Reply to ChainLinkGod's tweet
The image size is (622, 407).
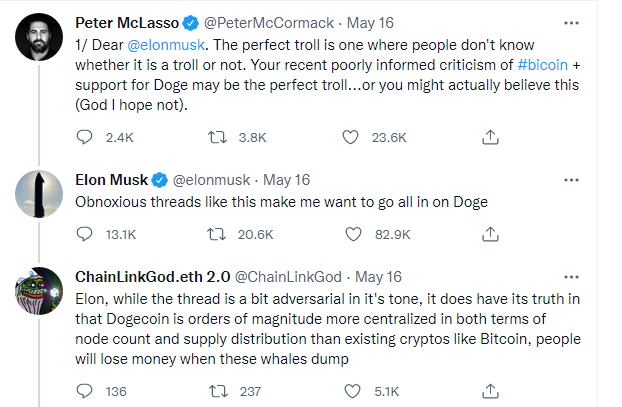click(85, 389)
